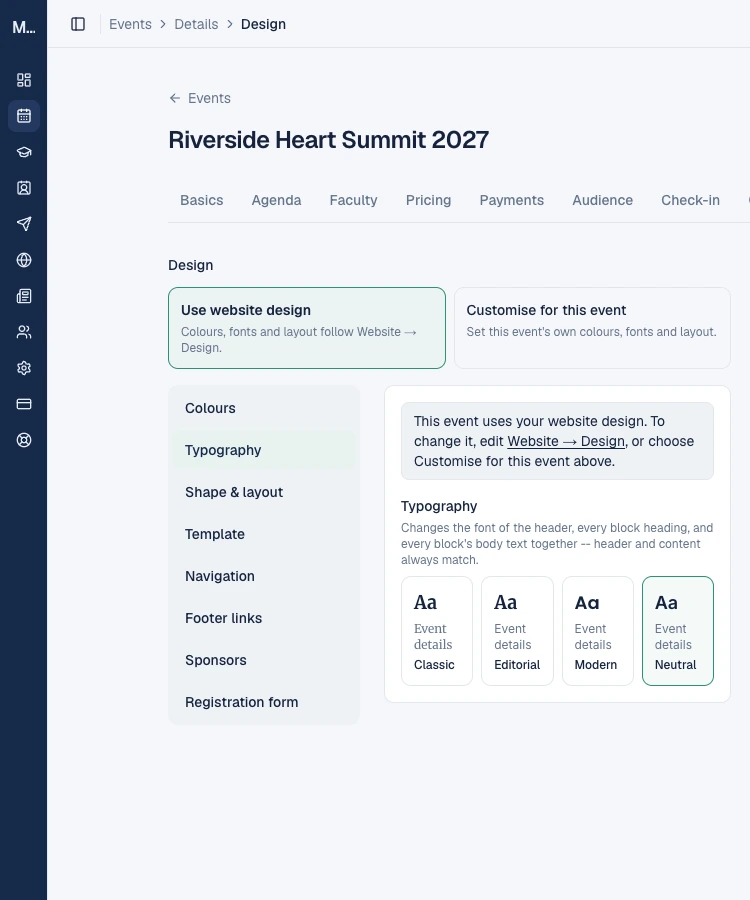The width and height of the screenshot is (750, 900).
Task: Open the Typography design section
Action: point(264,450)
